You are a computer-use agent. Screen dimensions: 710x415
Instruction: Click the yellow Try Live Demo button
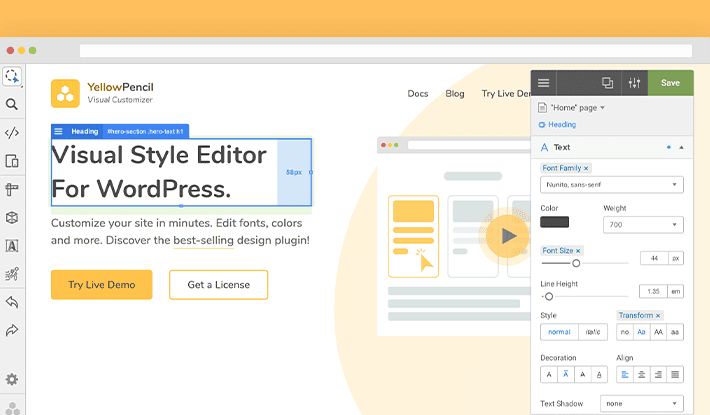101,285
